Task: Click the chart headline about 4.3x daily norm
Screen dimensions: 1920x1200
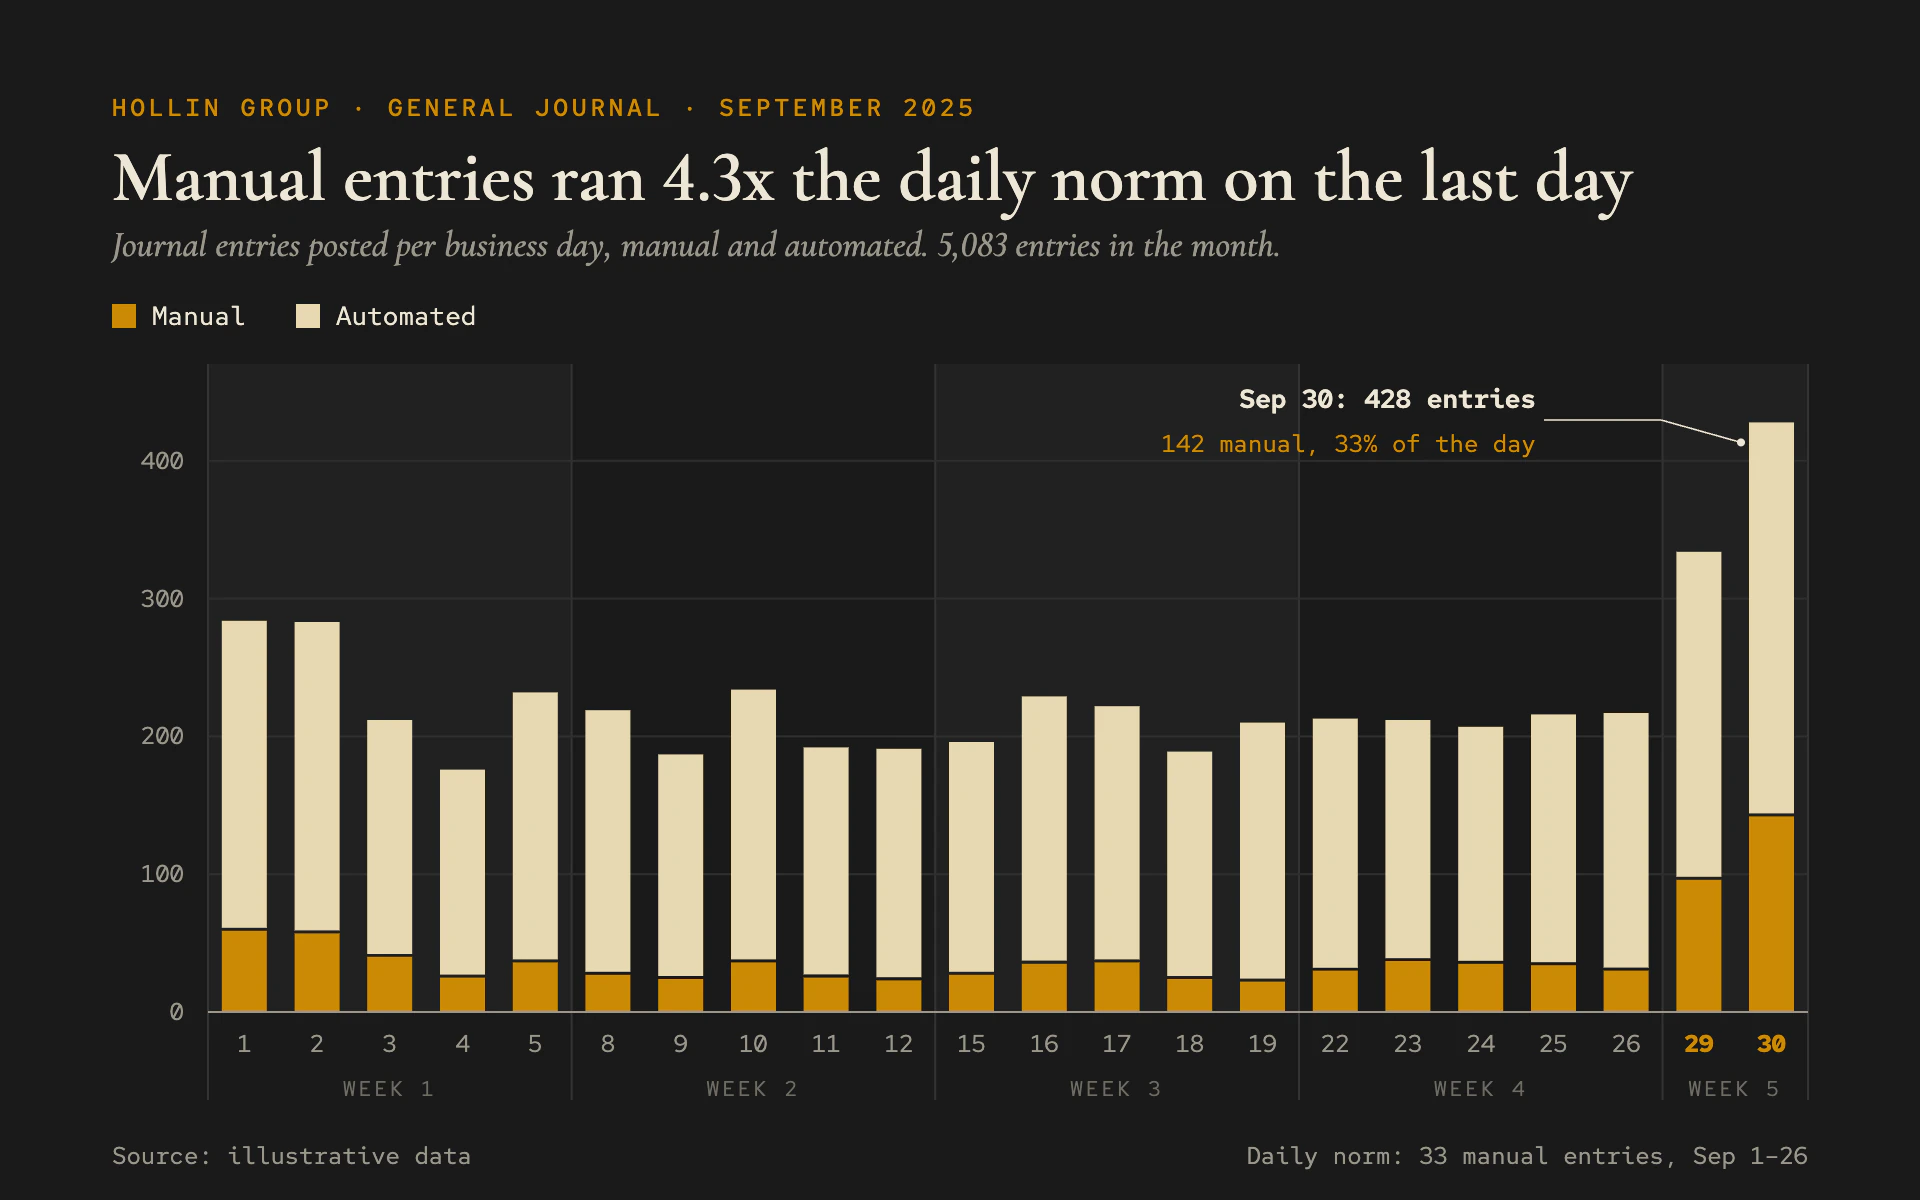Action: 872,180
